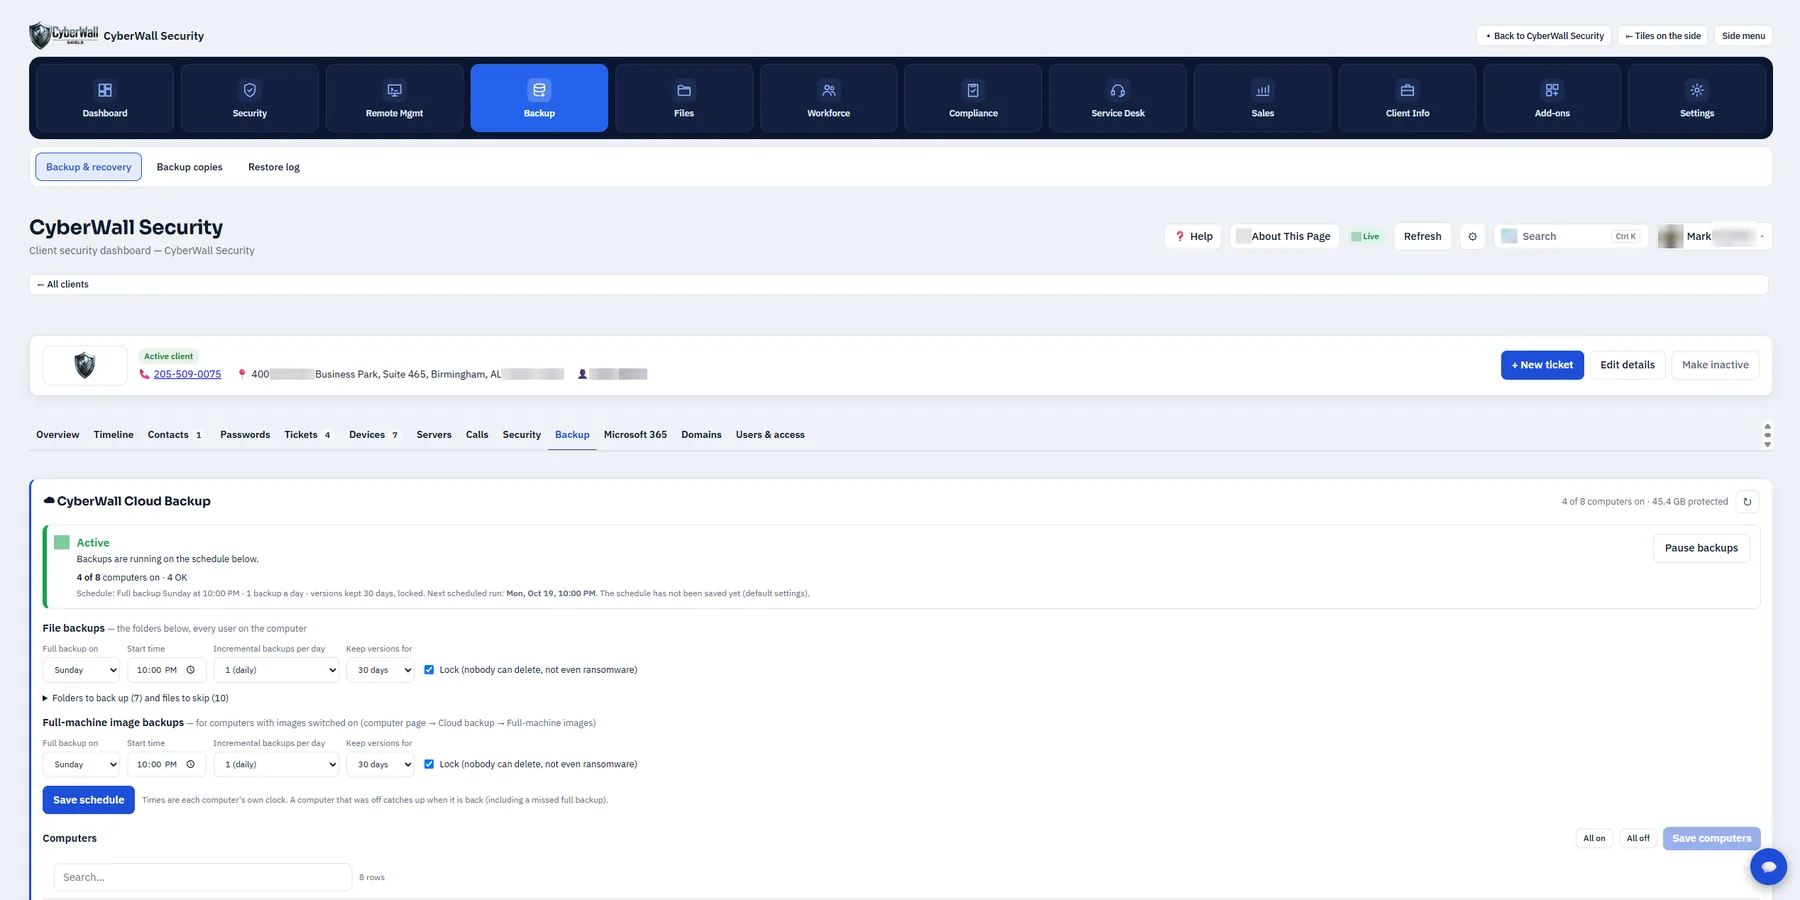Open the Microsoft 365 client tab
Viewport: 1800px width, 900px height.
[x=635, y=435]
